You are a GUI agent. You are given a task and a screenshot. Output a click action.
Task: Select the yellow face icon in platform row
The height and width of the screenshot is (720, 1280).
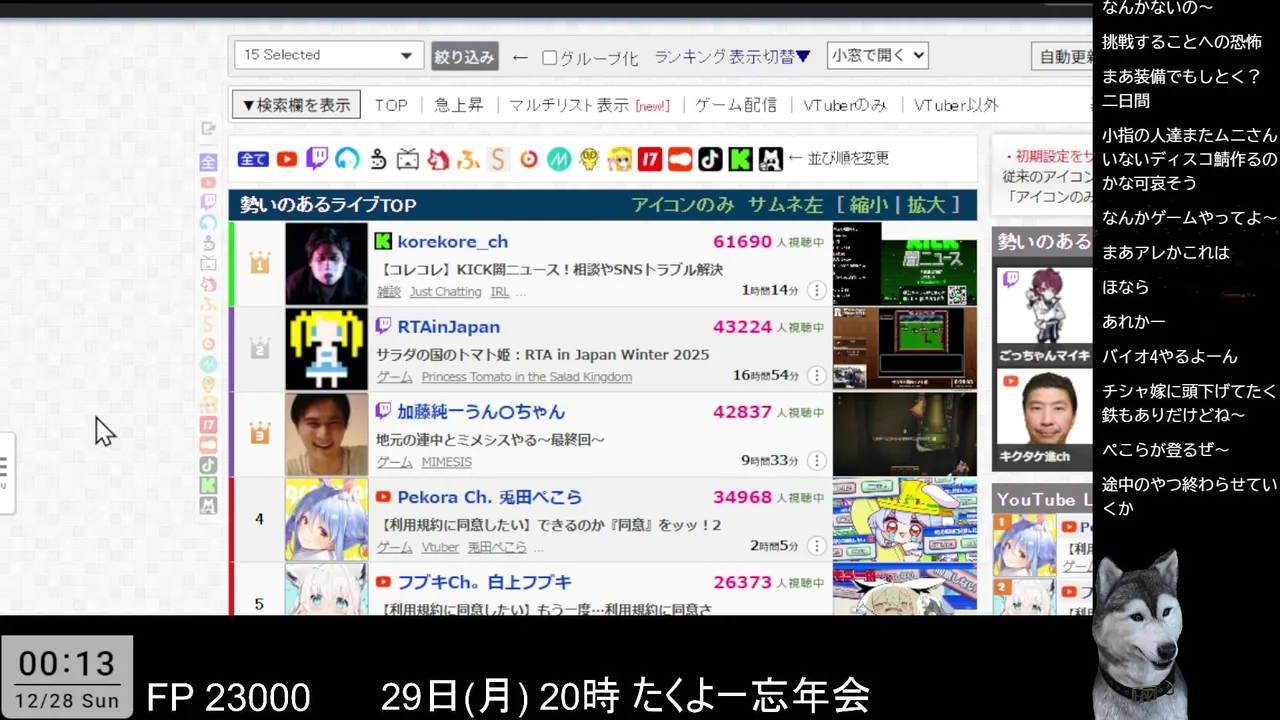(589, 159)
